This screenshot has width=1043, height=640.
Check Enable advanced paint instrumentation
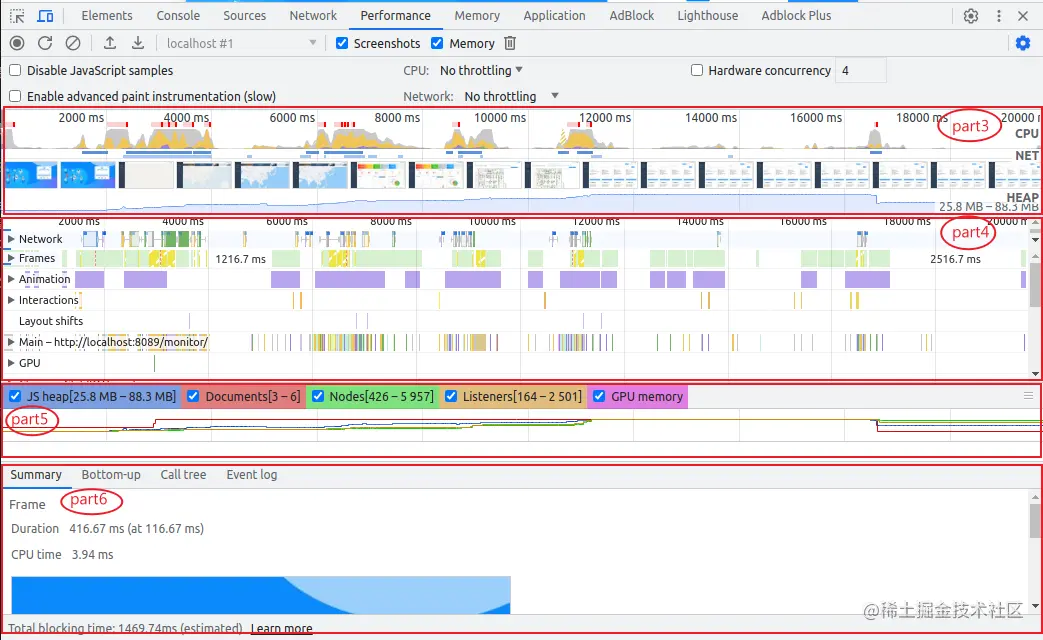click(15, 96)
